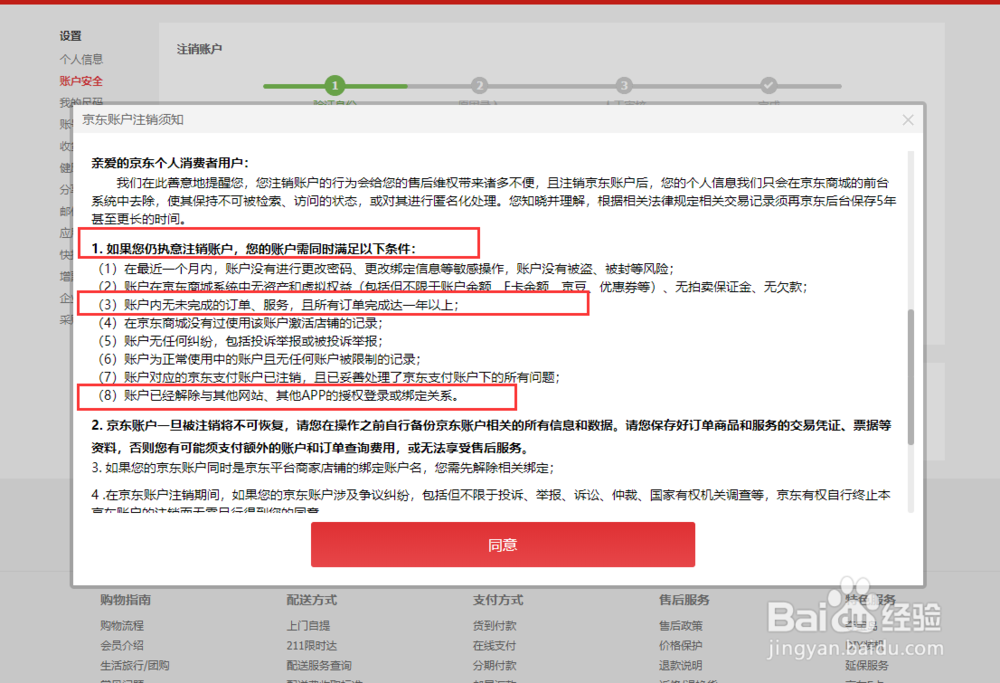Click condition (8) about 授权登录 text

coord(279,395)
